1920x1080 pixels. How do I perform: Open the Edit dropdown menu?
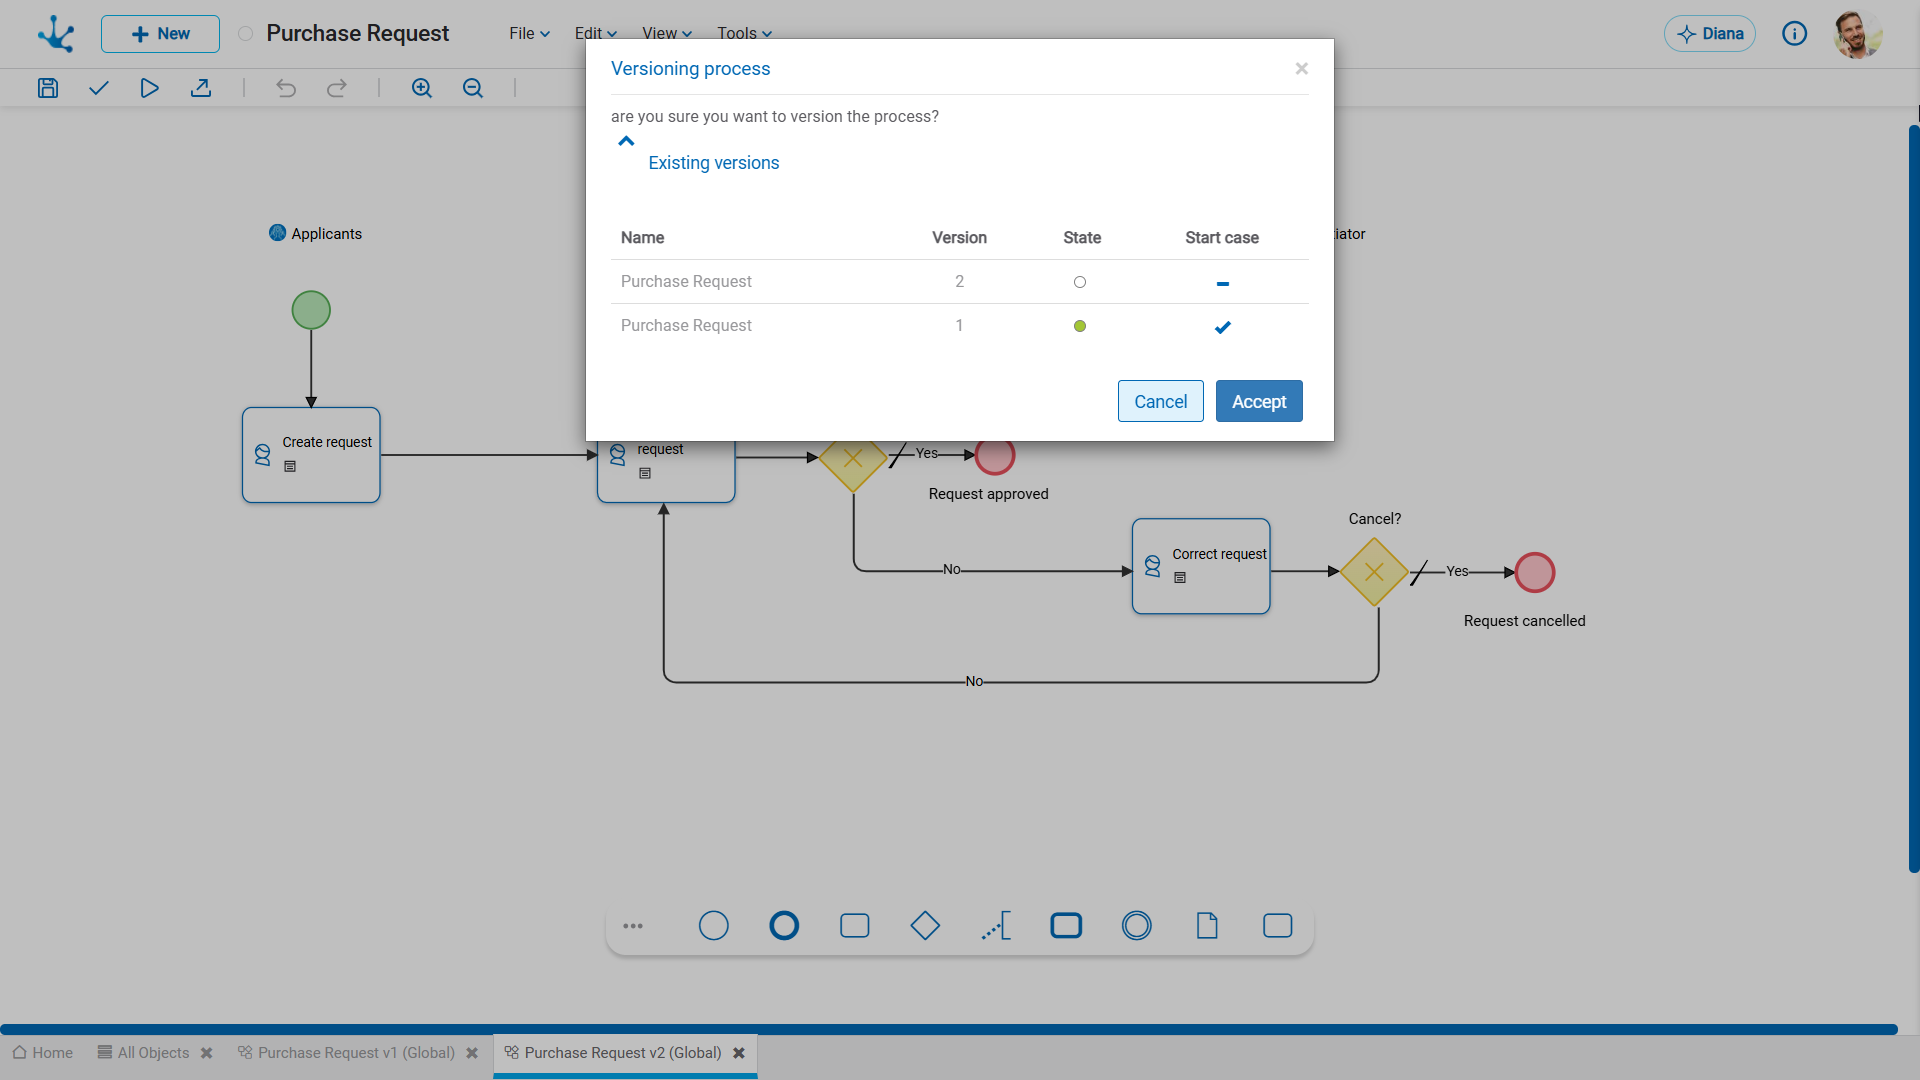596,33
